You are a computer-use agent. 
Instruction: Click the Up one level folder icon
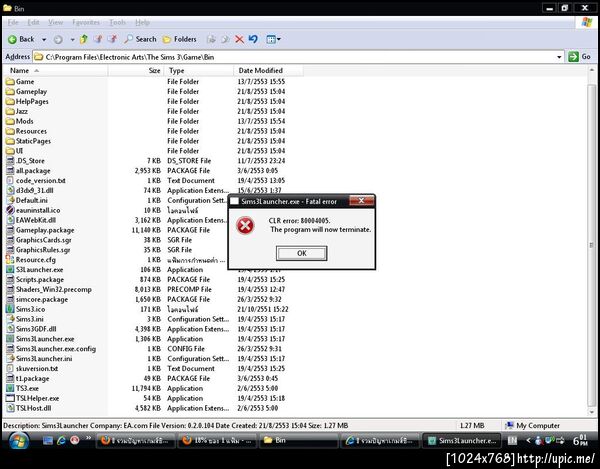click(84, 39)
